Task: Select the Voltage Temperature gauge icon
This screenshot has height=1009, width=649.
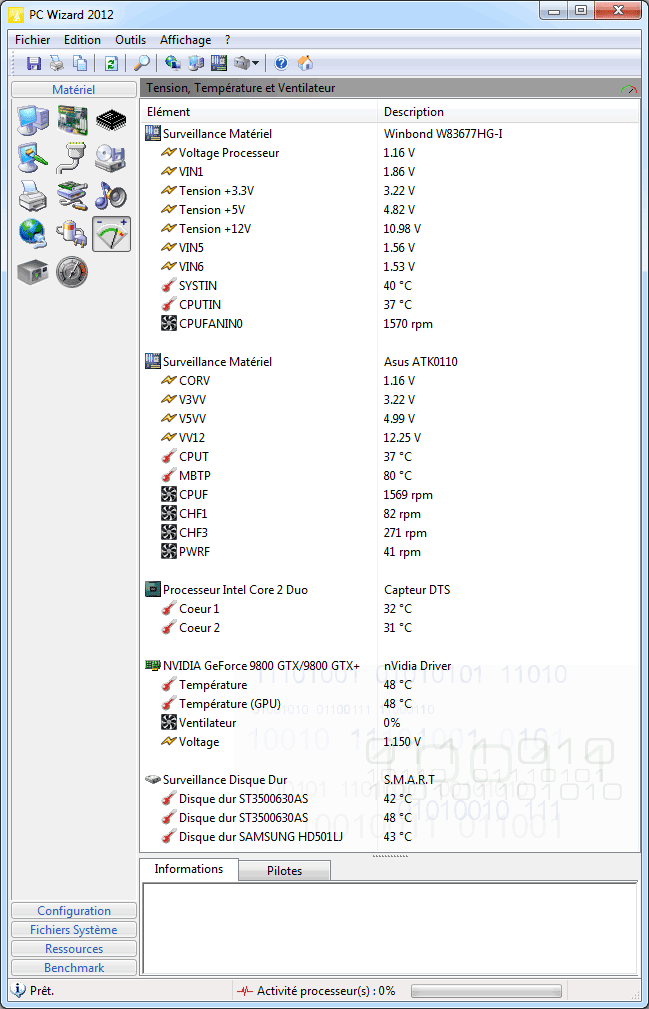Action: (111, 234)
